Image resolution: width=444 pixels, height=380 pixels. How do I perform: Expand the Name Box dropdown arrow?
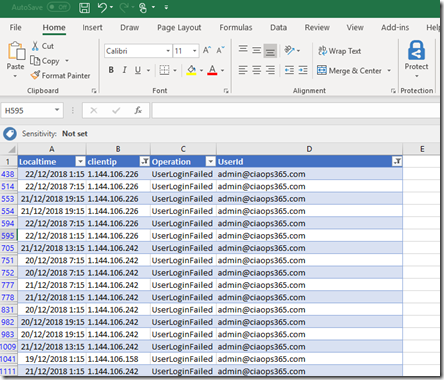pyautogui.click(x=57, y=110)
